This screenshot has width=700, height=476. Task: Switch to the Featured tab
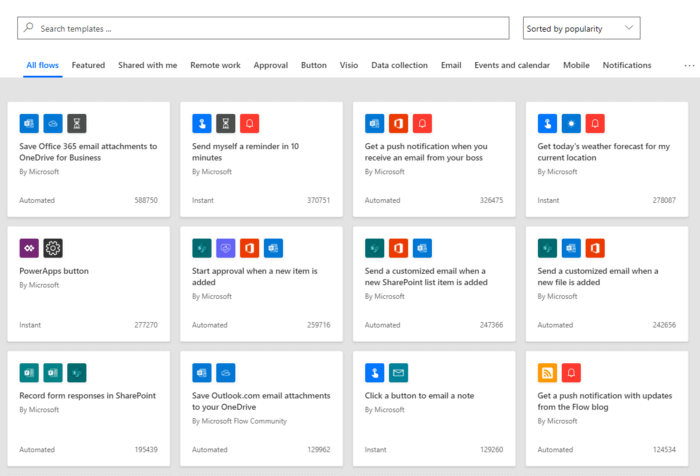[88, 65]
